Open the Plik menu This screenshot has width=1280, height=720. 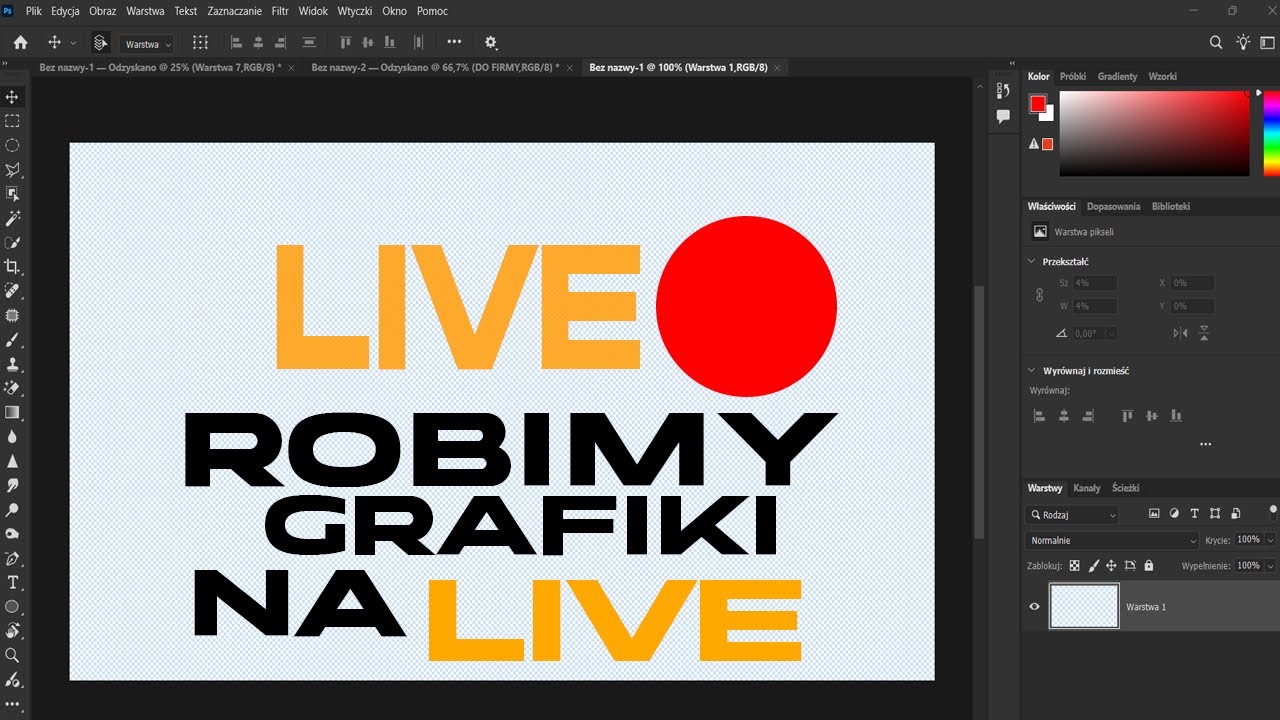(33, 11)
